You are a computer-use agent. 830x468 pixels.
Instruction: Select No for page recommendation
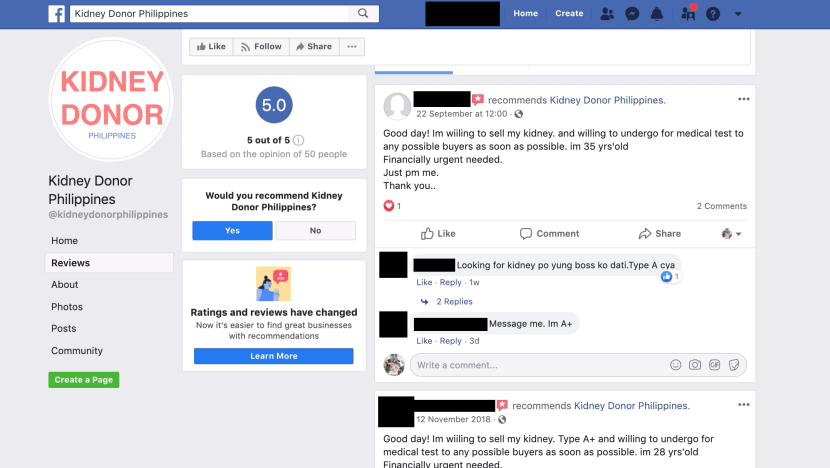click(315, 231)
